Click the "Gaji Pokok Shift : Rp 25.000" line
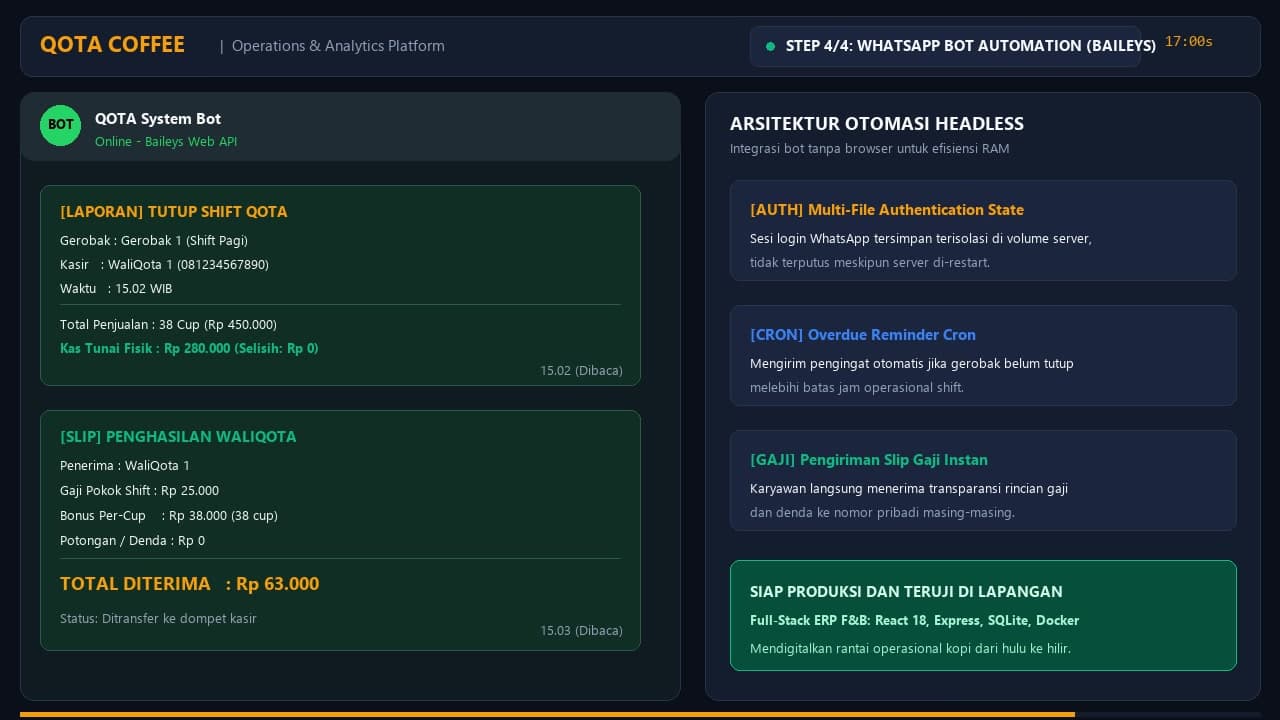This screenshot has width=1280, height=720. coord(139,491)
